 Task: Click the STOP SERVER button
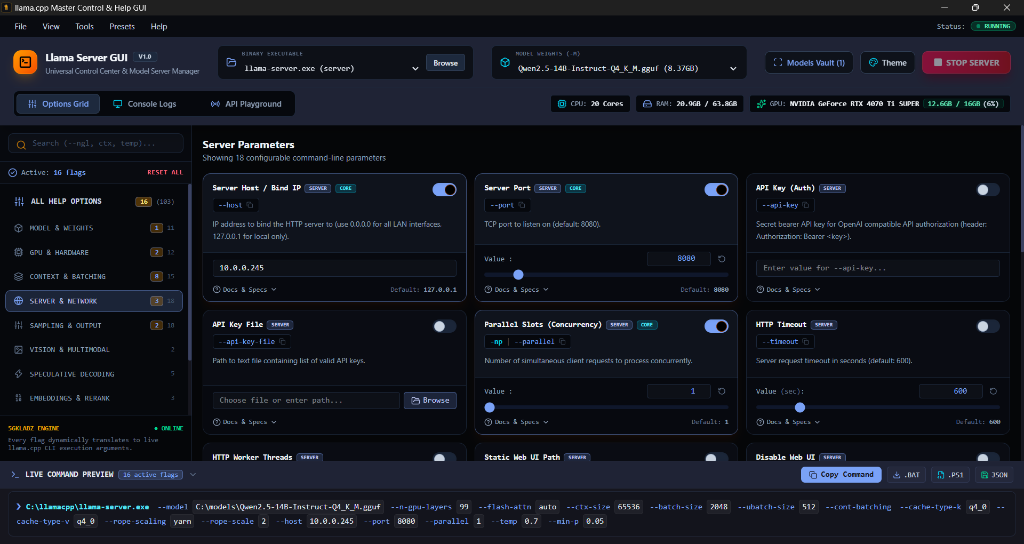966,63
